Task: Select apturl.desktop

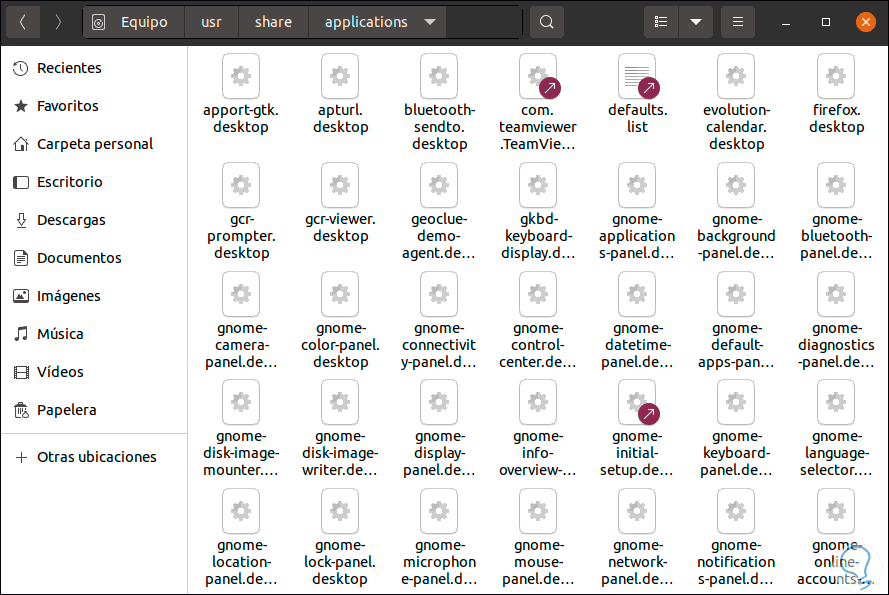Action: pyautogui.click(x=340, y=76)
